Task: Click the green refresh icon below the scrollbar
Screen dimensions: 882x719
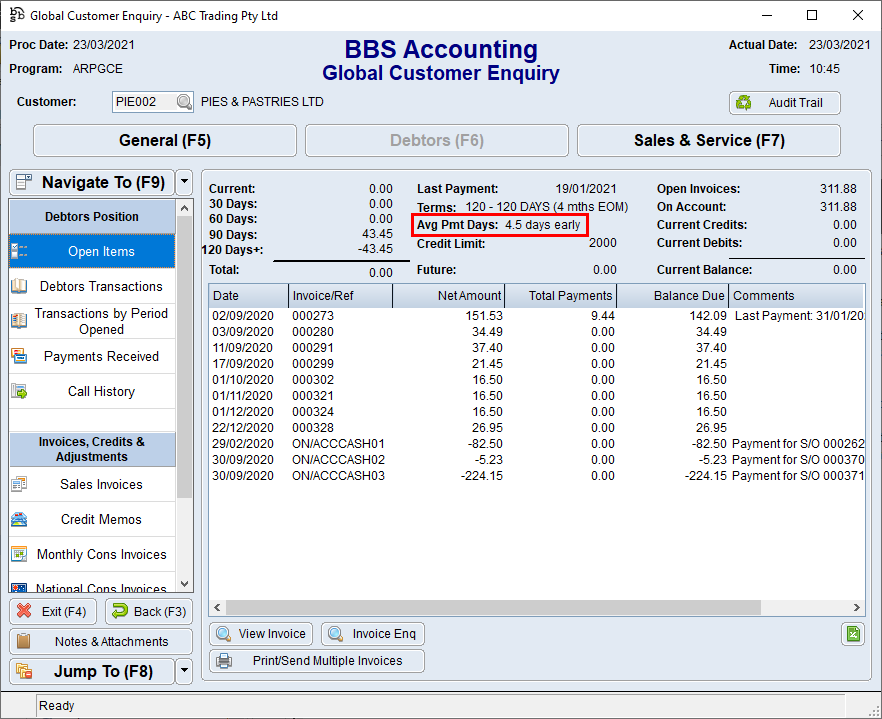Action: (853, 633)
